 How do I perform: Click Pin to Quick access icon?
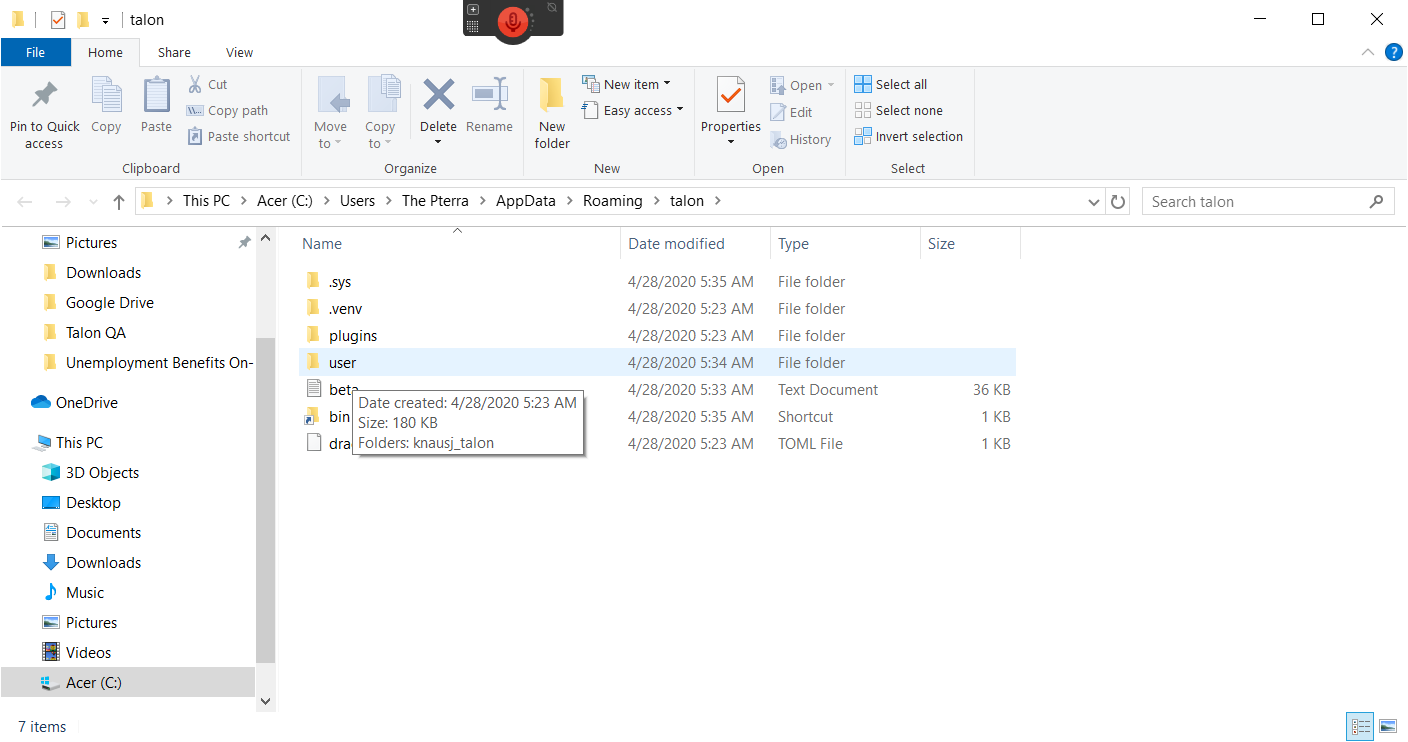44,96
